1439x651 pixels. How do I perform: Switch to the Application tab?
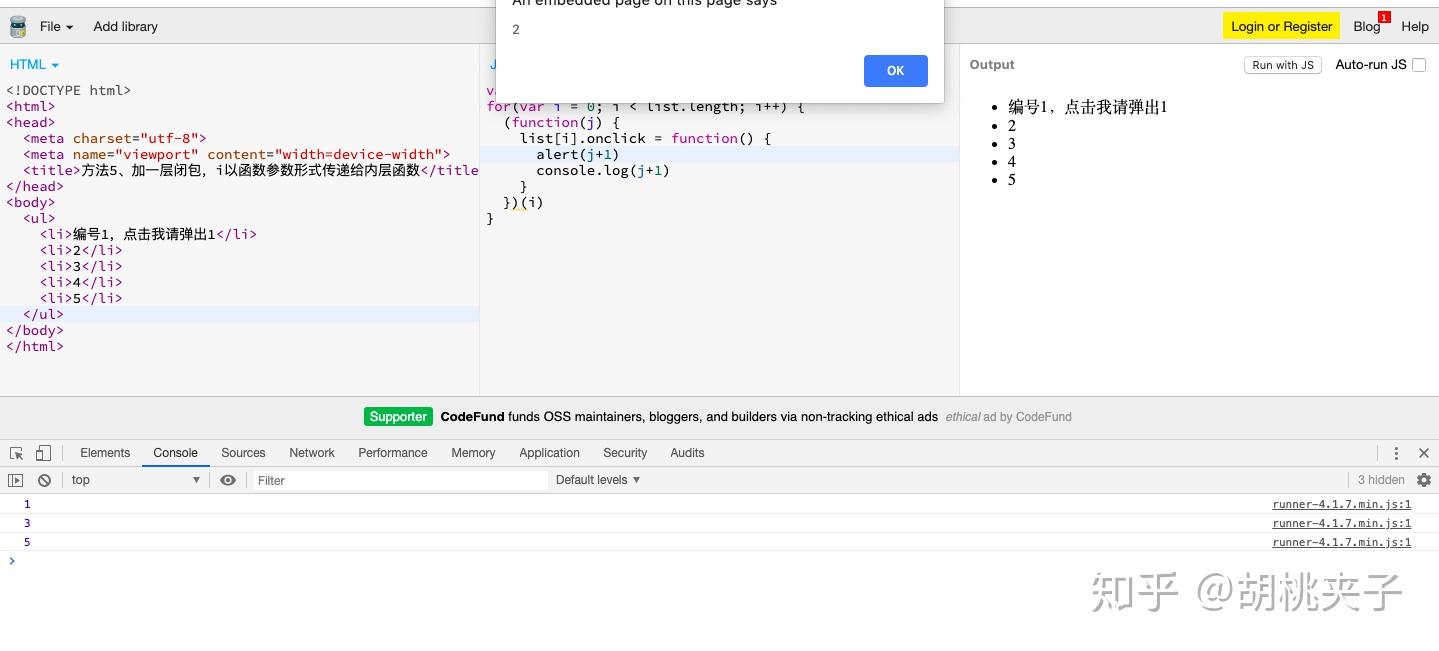point(549,453)
